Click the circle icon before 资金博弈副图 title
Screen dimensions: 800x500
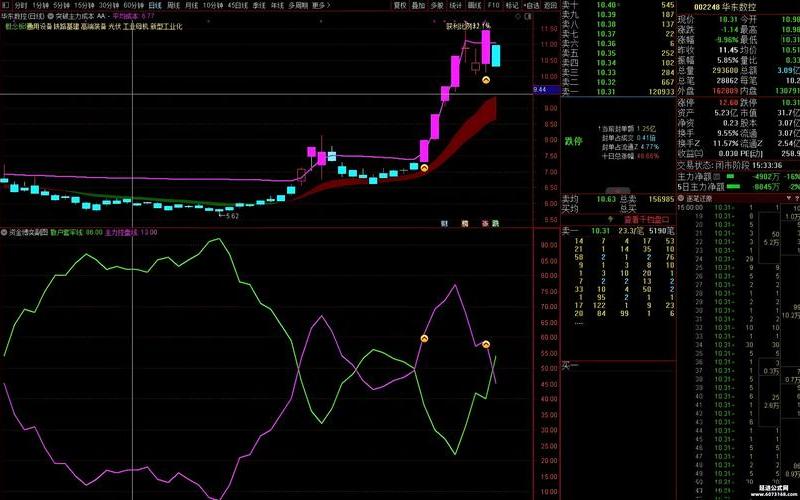[6, 232]
